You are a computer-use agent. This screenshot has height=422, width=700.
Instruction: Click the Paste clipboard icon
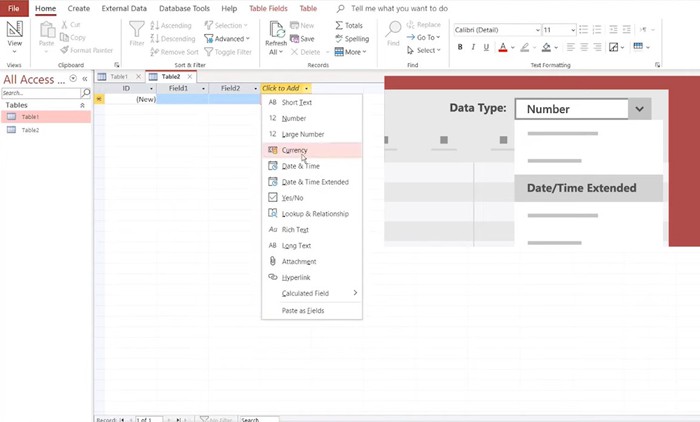click(46, 30)
